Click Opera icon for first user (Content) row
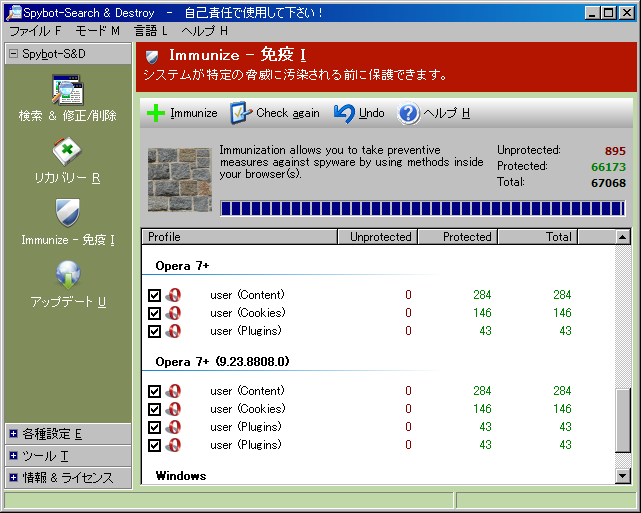The height and width of the screenshot is (513, 641). pyautogui.click(x=173, y=295)
